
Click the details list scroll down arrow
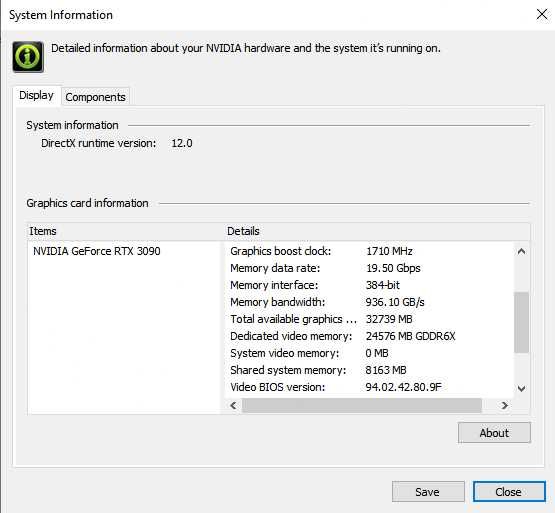[521, 388]
